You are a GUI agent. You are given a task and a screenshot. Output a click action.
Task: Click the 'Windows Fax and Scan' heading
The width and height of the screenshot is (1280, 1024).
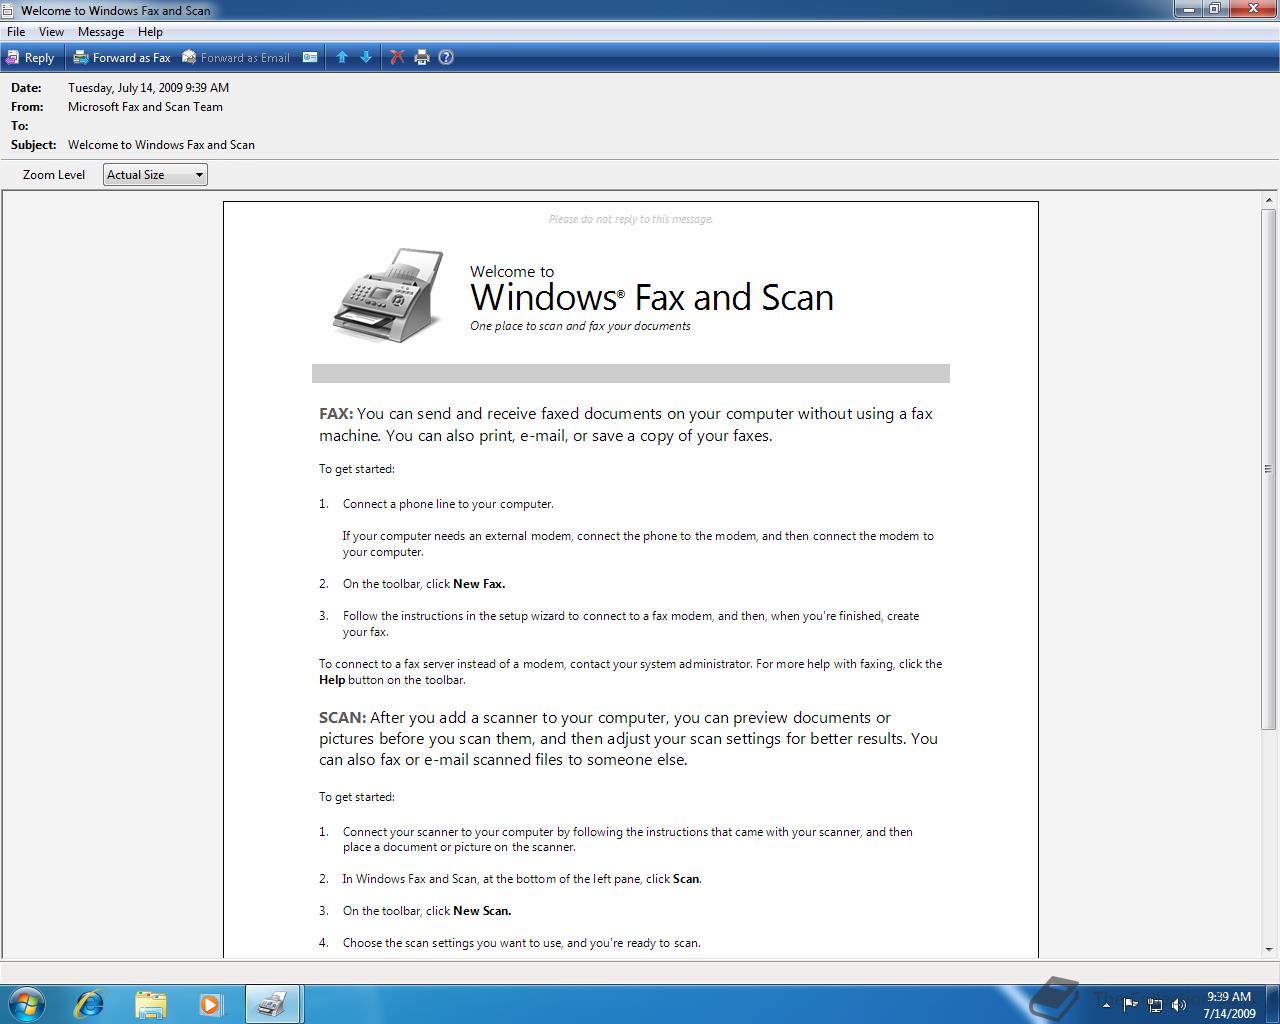652,297
